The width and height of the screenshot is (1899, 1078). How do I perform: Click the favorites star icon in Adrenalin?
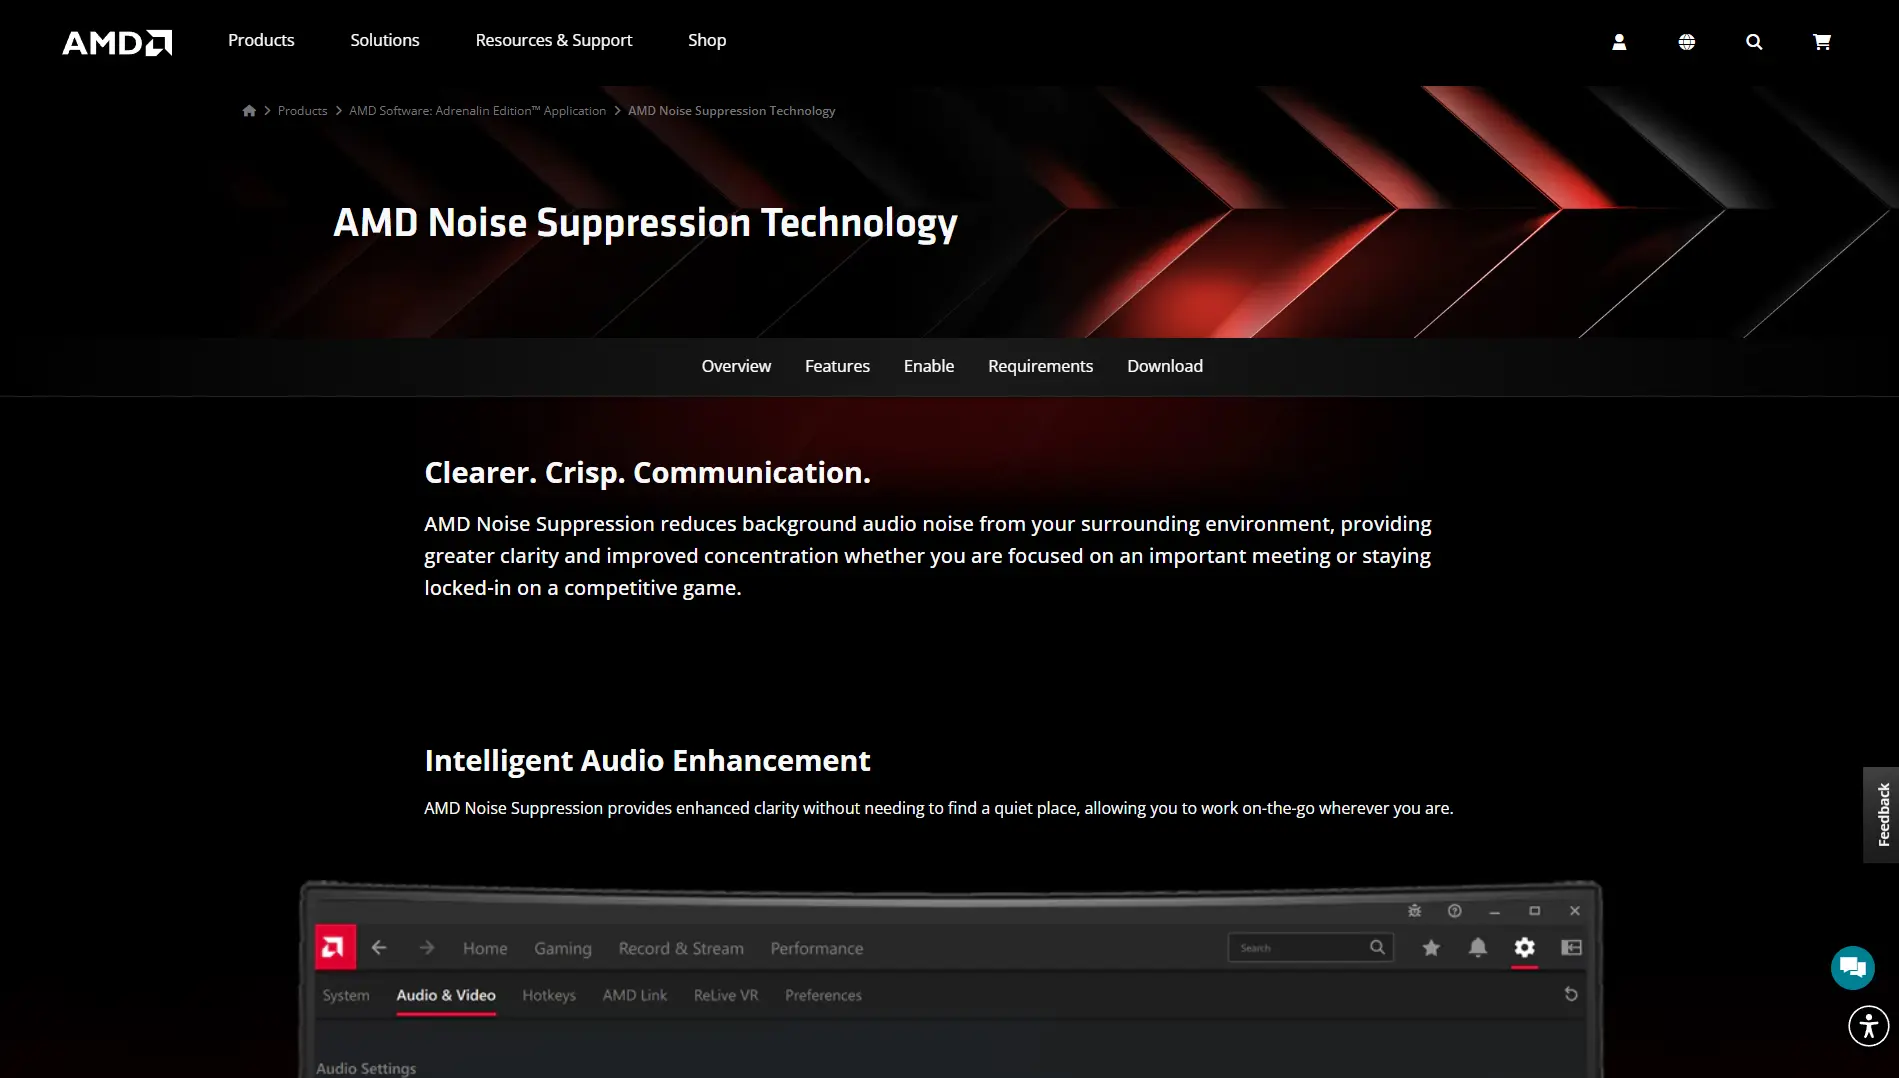pos(1431,947)
